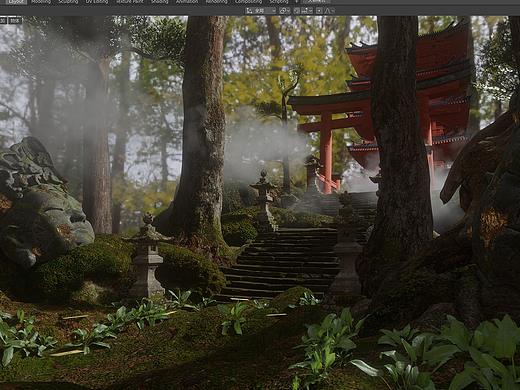The width and height of the screenshot is (520, 390).
Task: Switch to the Rendering workspace tab
Action: tap(216, 1)
